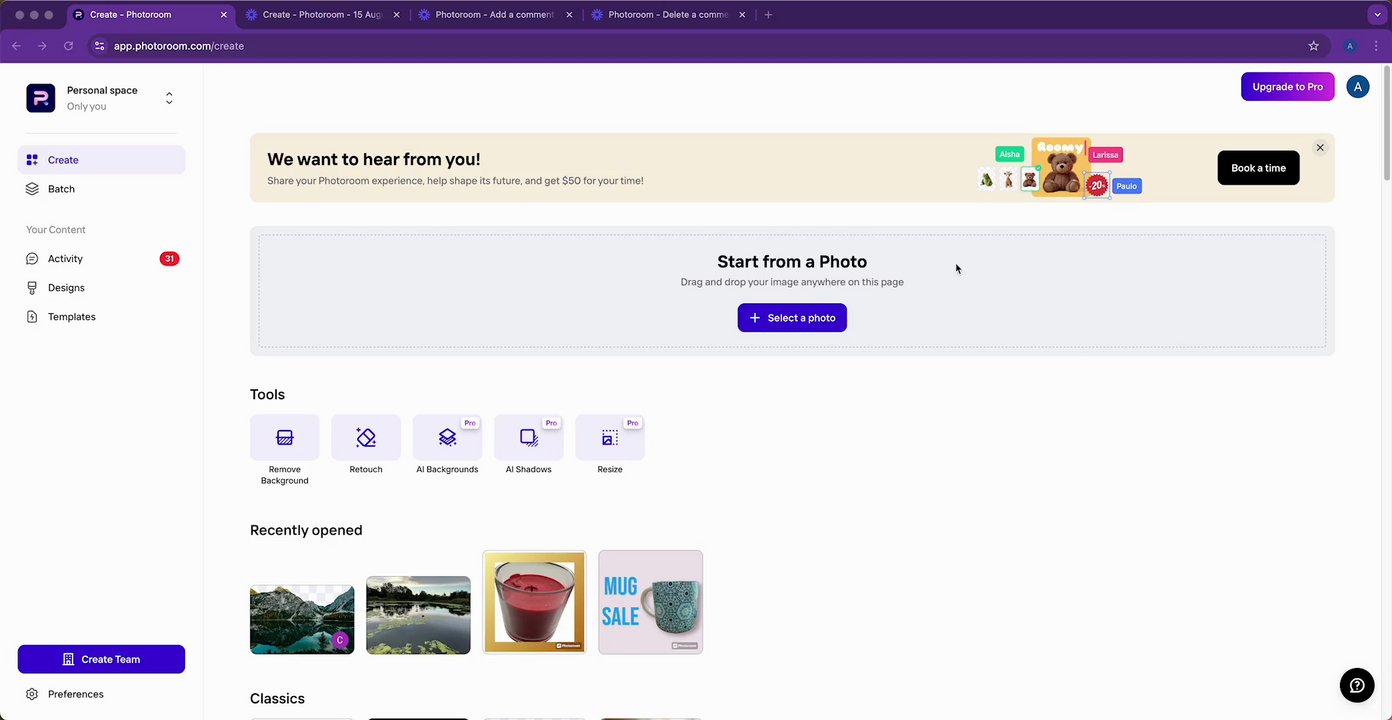Open the tab search dropdown

click(x=1378, y=15)
